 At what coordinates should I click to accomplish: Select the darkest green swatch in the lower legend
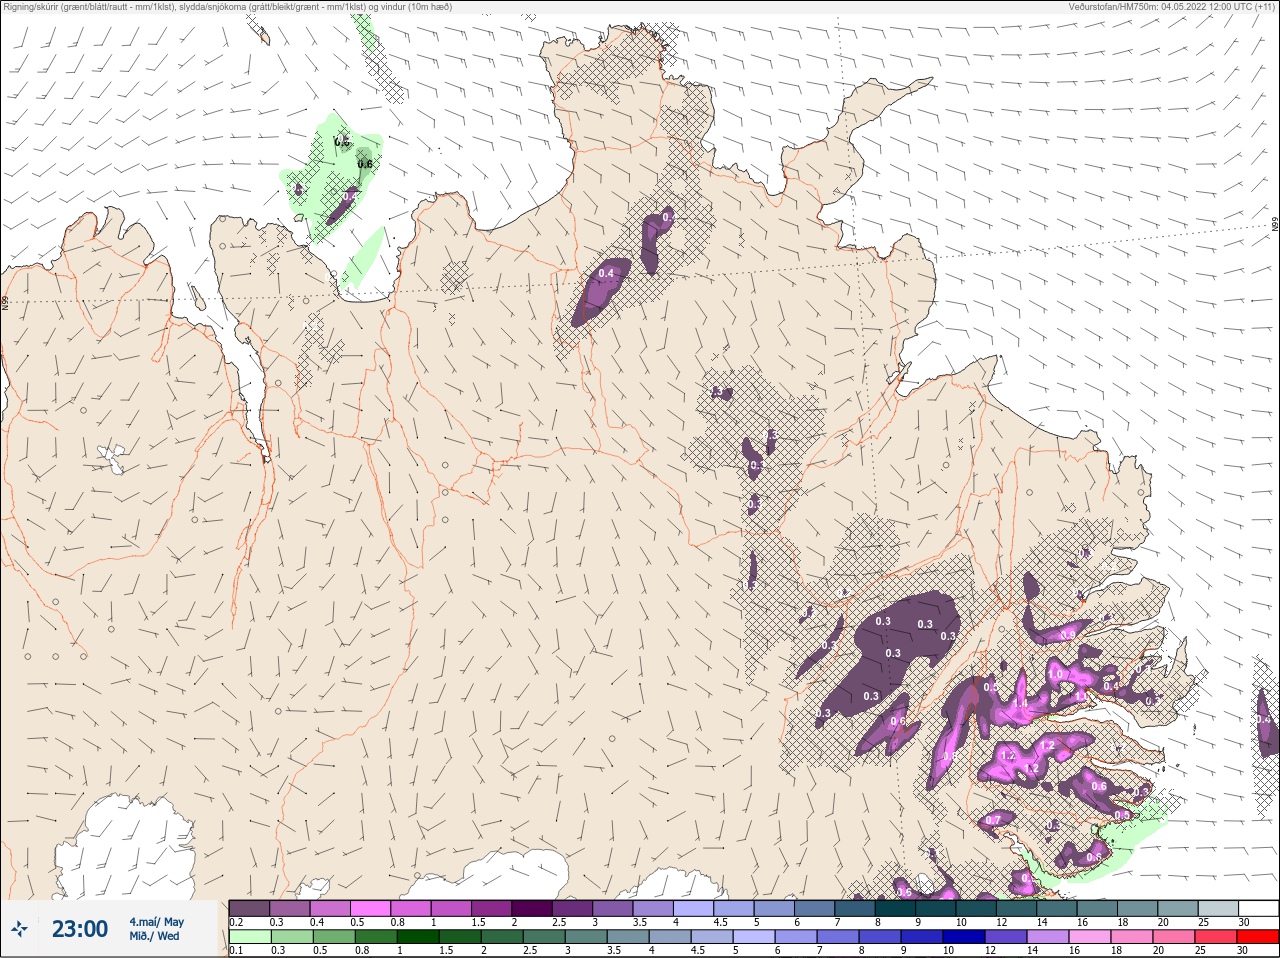tap(418, 936)
